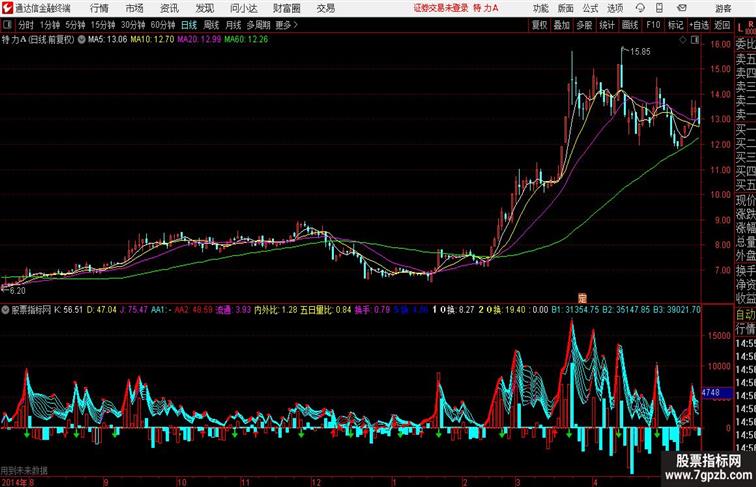Select the 月线 monthly tab
Screen dimensions: 756x487
click(x=233, y=25)
